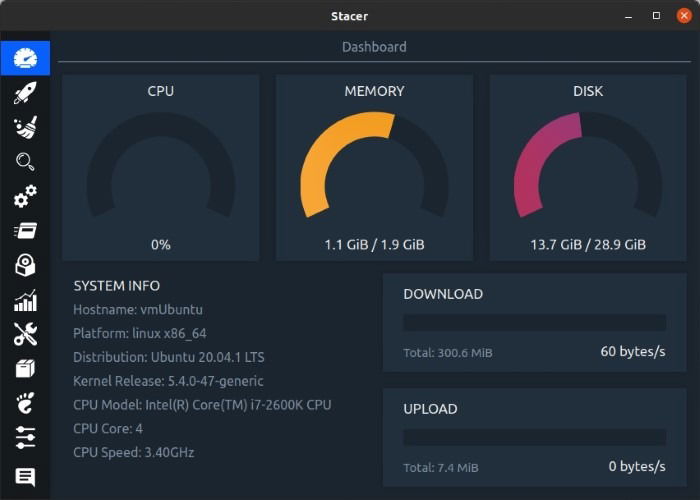Open the Search magnifier page
700x500 pixels.
pyautogui.click(x=25, y=162)
